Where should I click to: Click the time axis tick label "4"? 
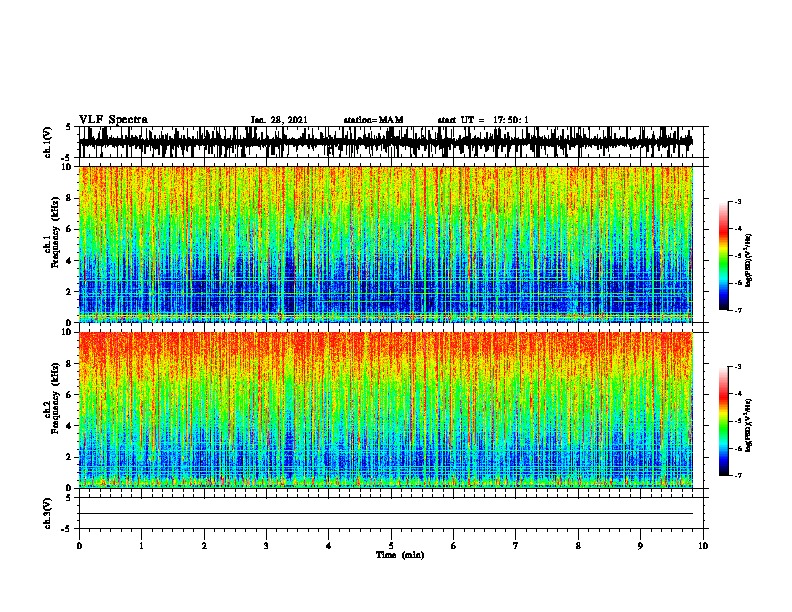coord(329,546)
